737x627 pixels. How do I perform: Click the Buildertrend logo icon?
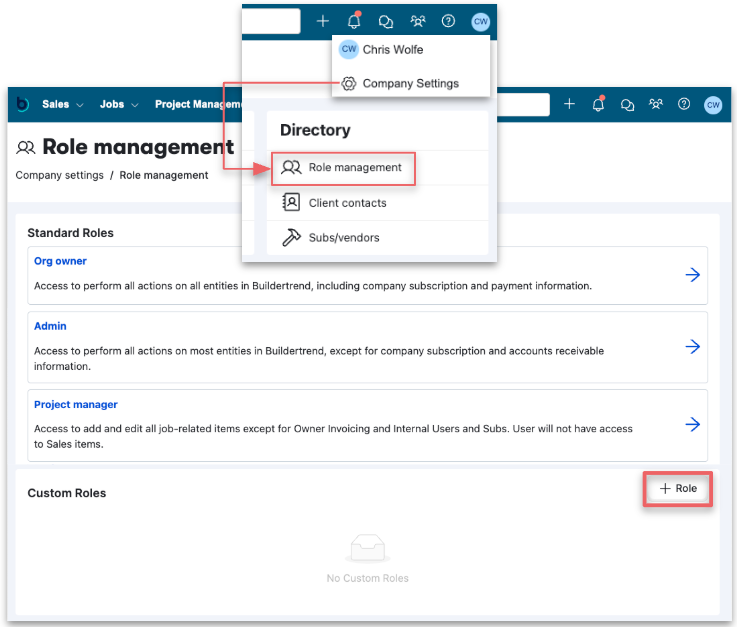(x=23, y=104)
